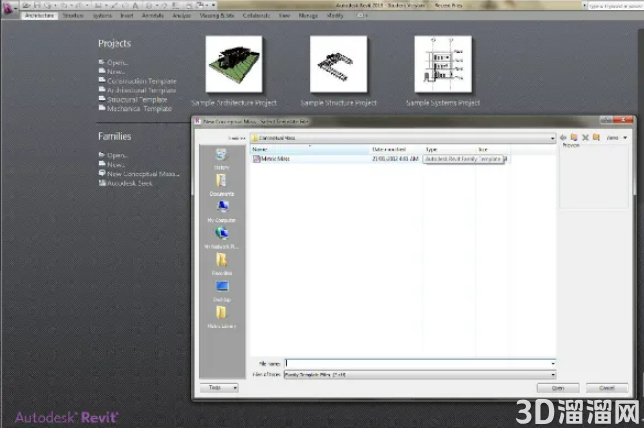
Task: Switch to the Architecture ribbon tab
Action: click(x=39, y=16)
